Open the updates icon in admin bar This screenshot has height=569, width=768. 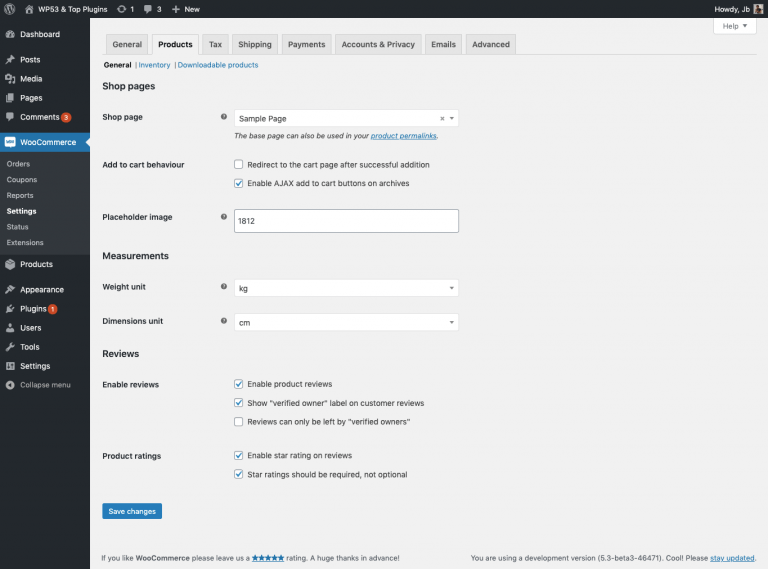pos(121,9)
